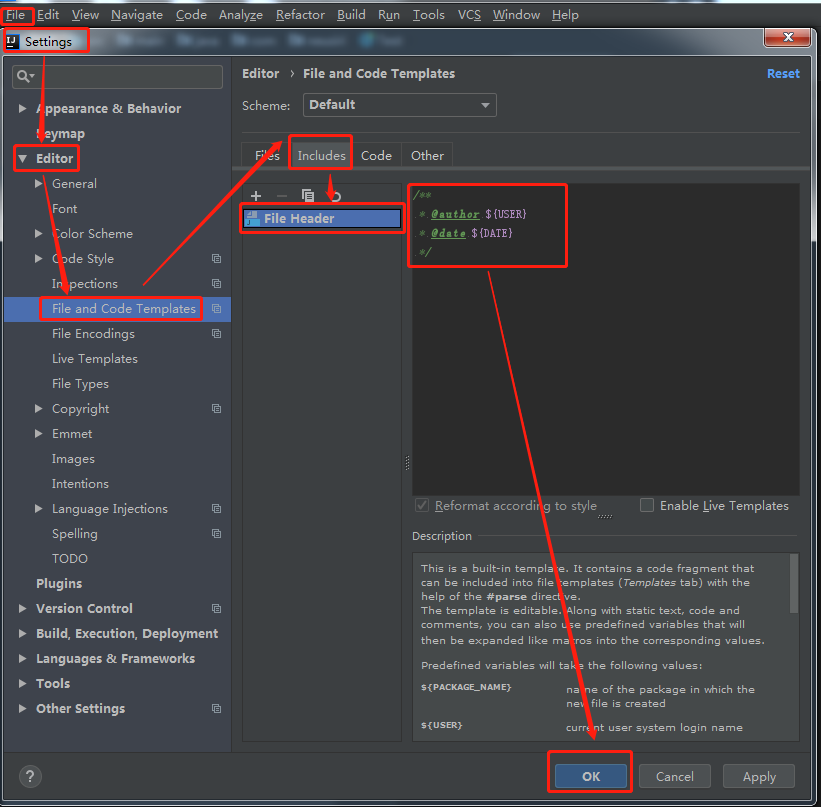The width and height of the screenshot is (821, 807).
Task: Click the project-level icon next to Code Style
Action: [x=216, y=258]
